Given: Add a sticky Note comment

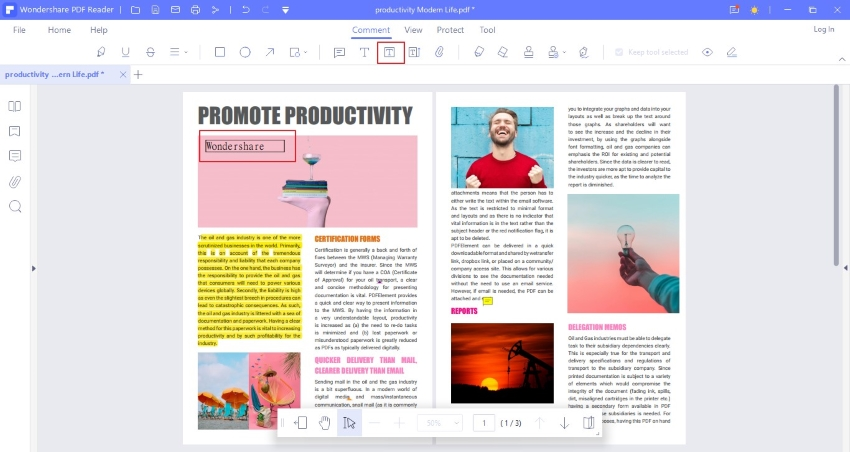Looking at the screenshot, I should click(x=339, y=53).
